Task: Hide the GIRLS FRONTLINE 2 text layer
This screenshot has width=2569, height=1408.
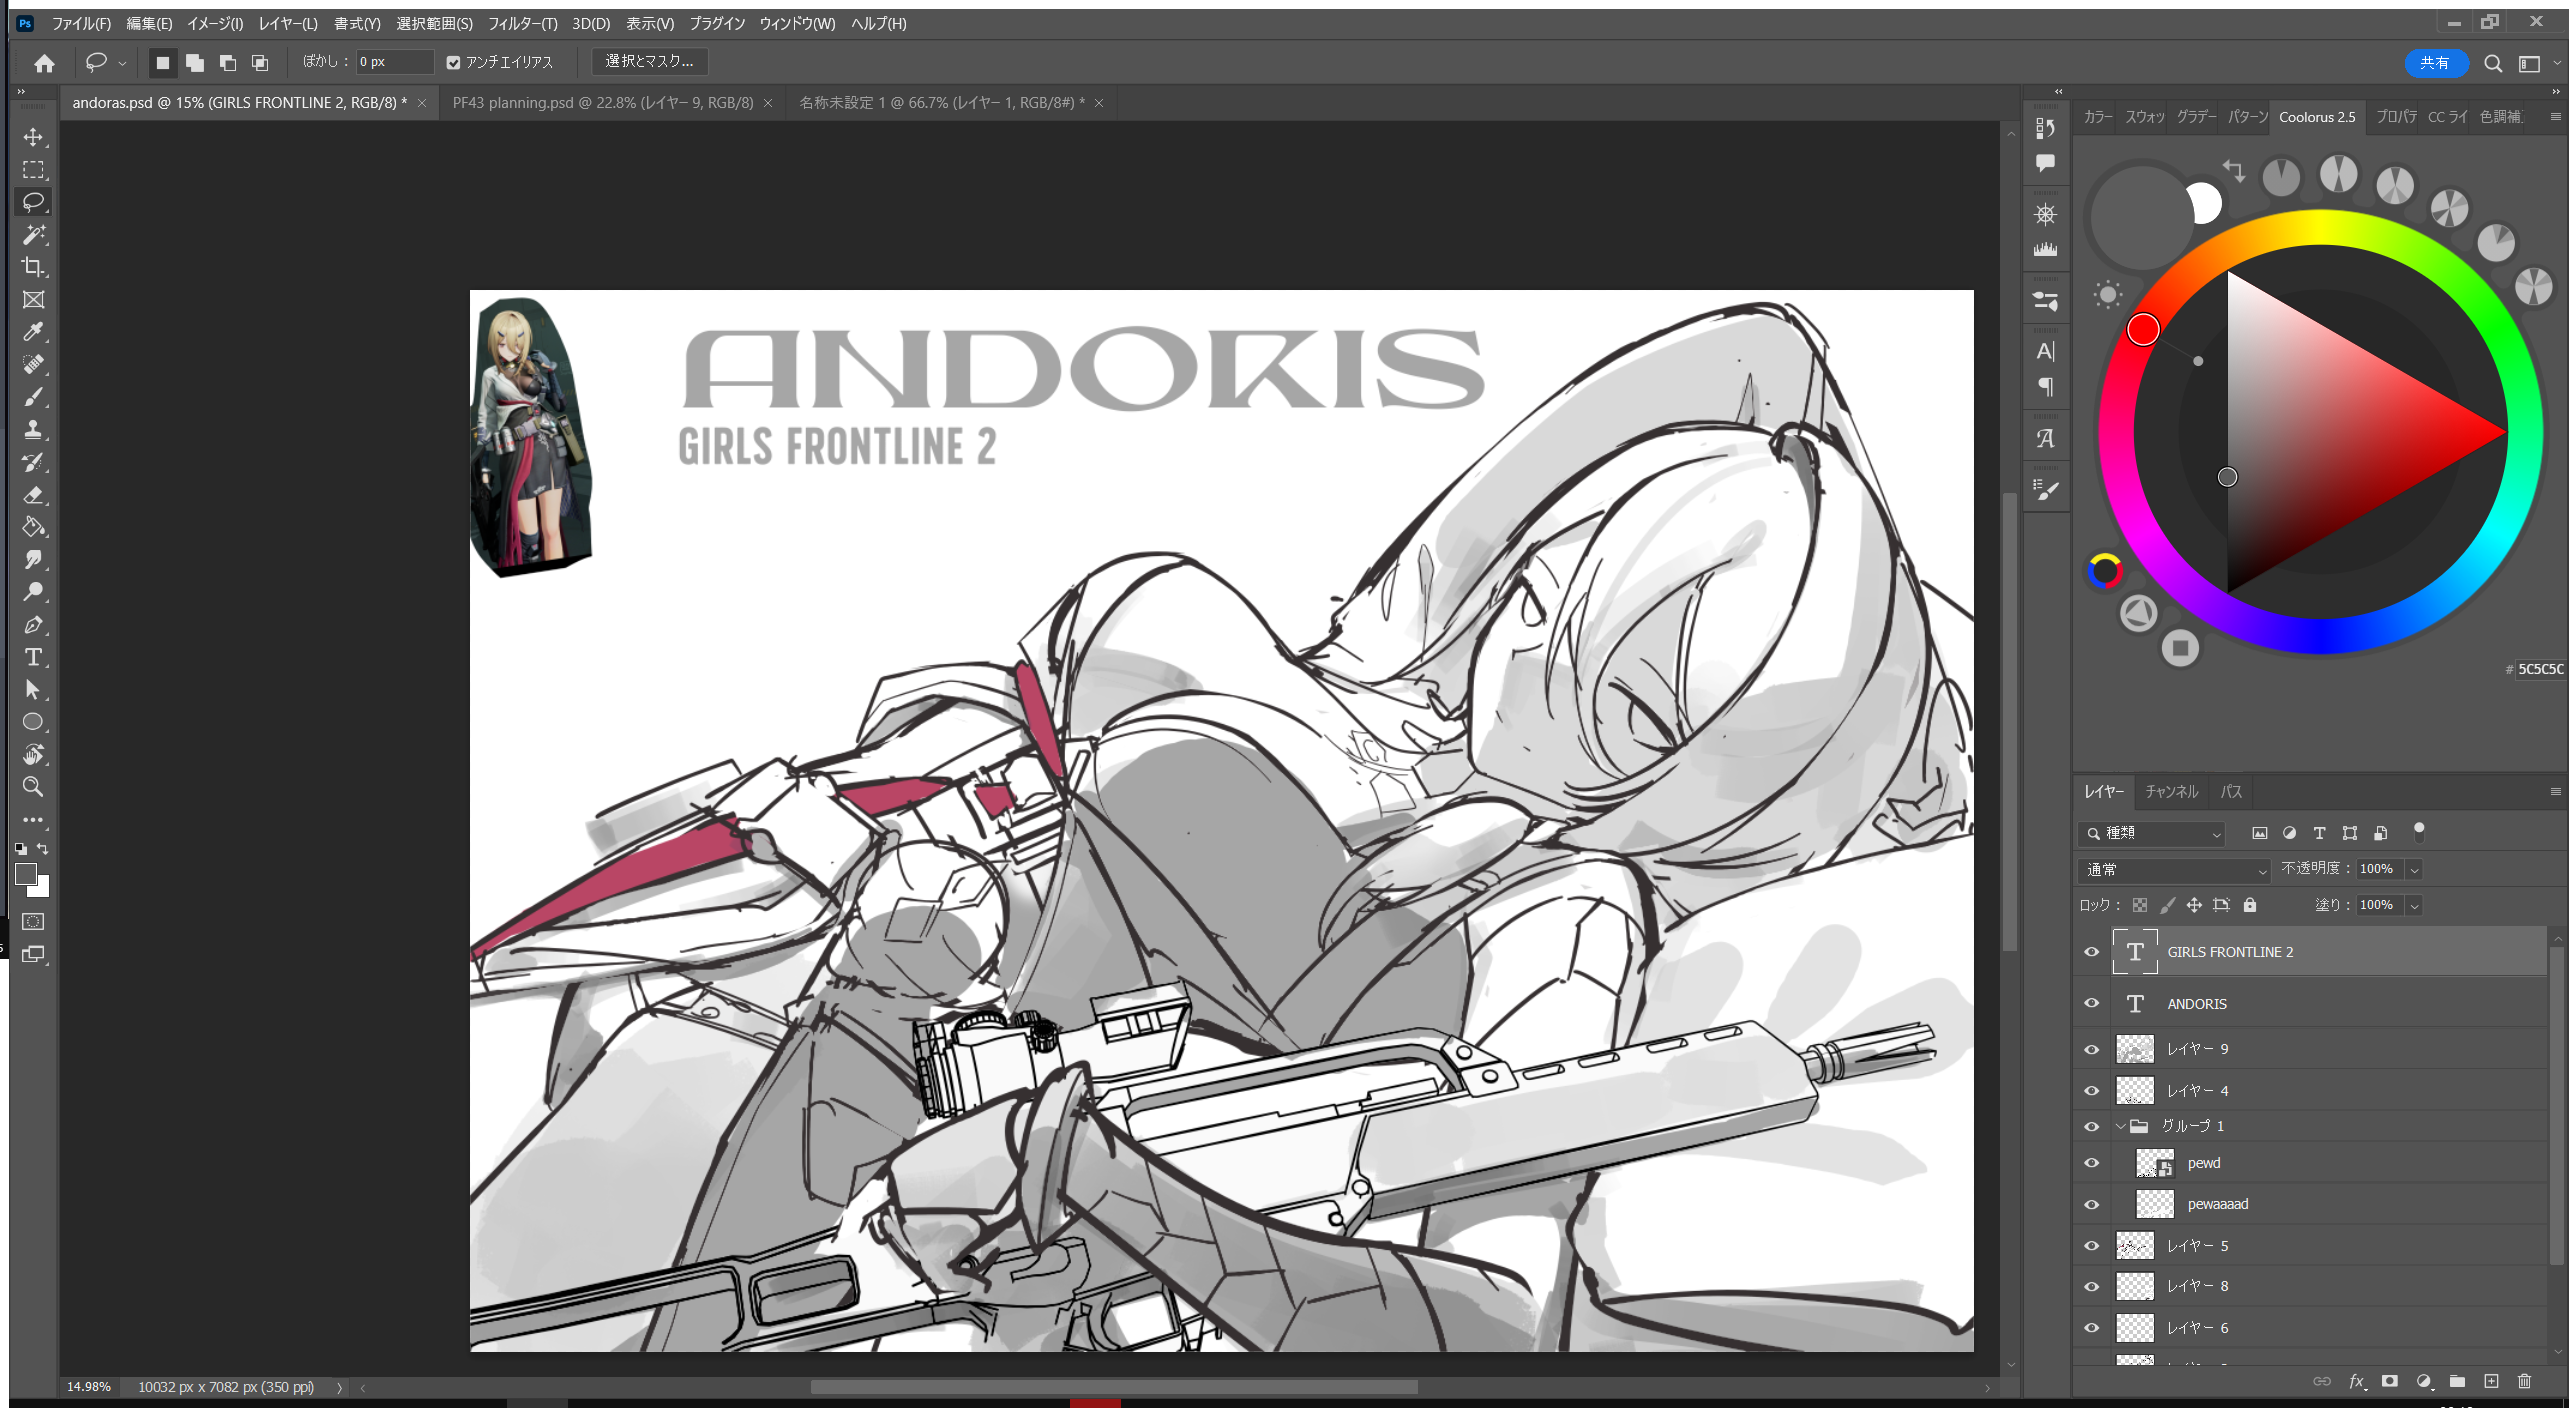Action: [2091, 952]
